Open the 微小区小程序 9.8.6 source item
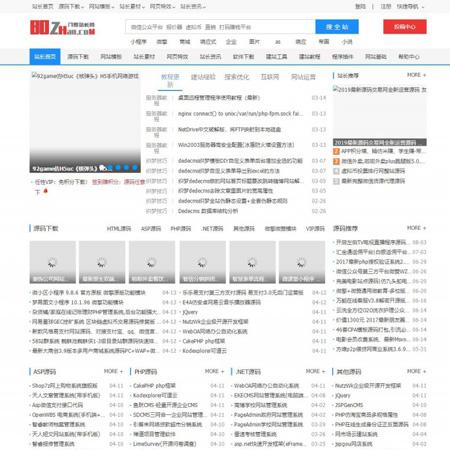This screenshot has width=450, height=450. [89, 293]
